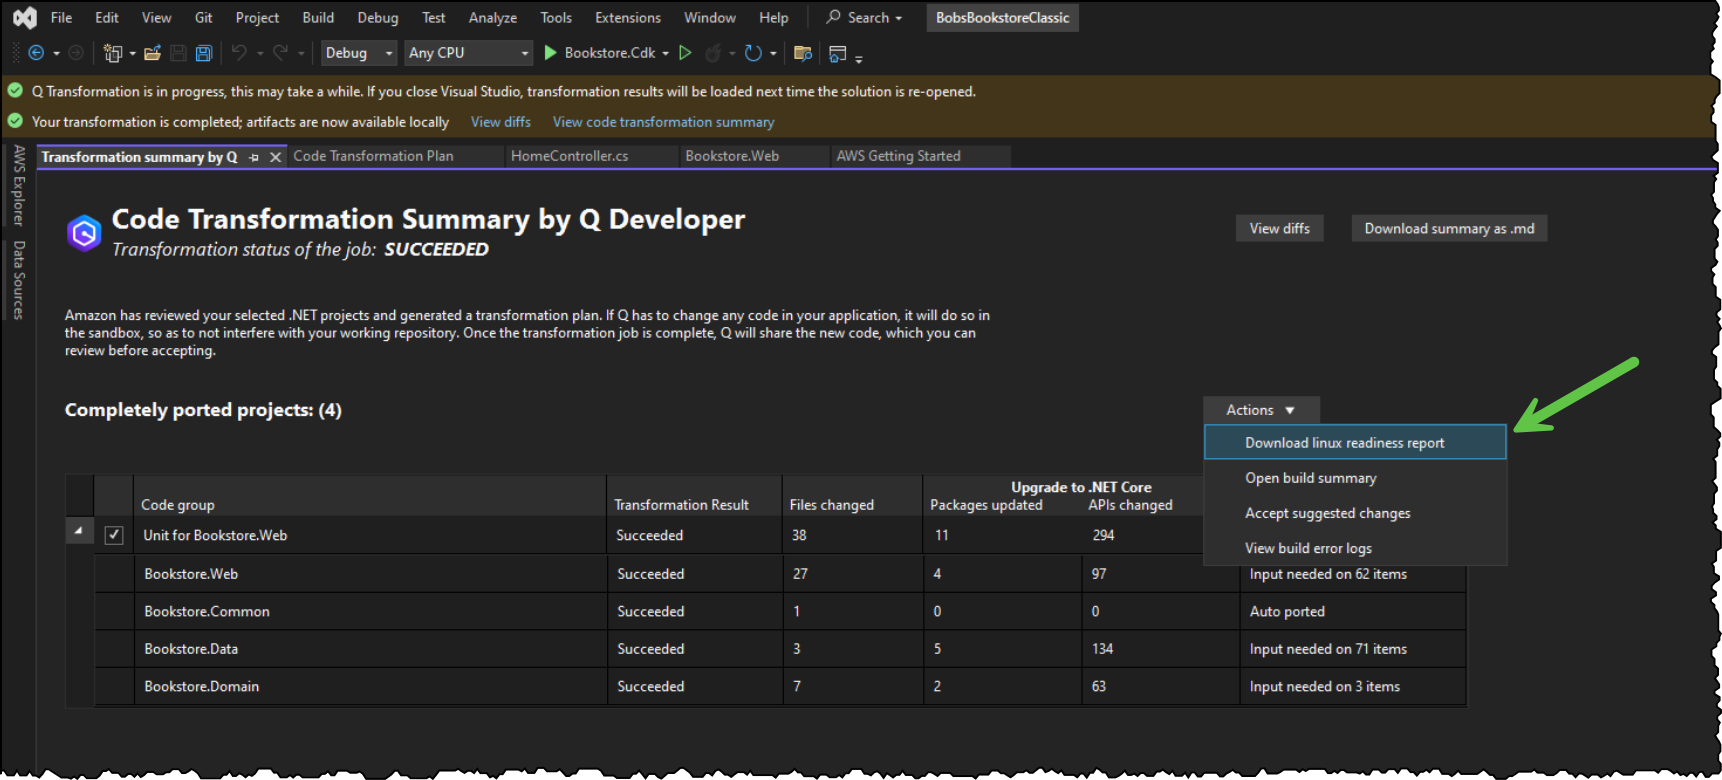
Task: Click the Save single-disk icon
Action: point(178,53)
